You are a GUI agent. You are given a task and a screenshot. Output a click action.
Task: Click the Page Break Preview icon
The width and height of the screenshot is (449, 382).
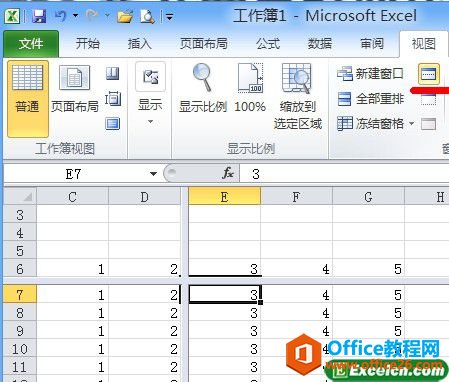[113, 74]
